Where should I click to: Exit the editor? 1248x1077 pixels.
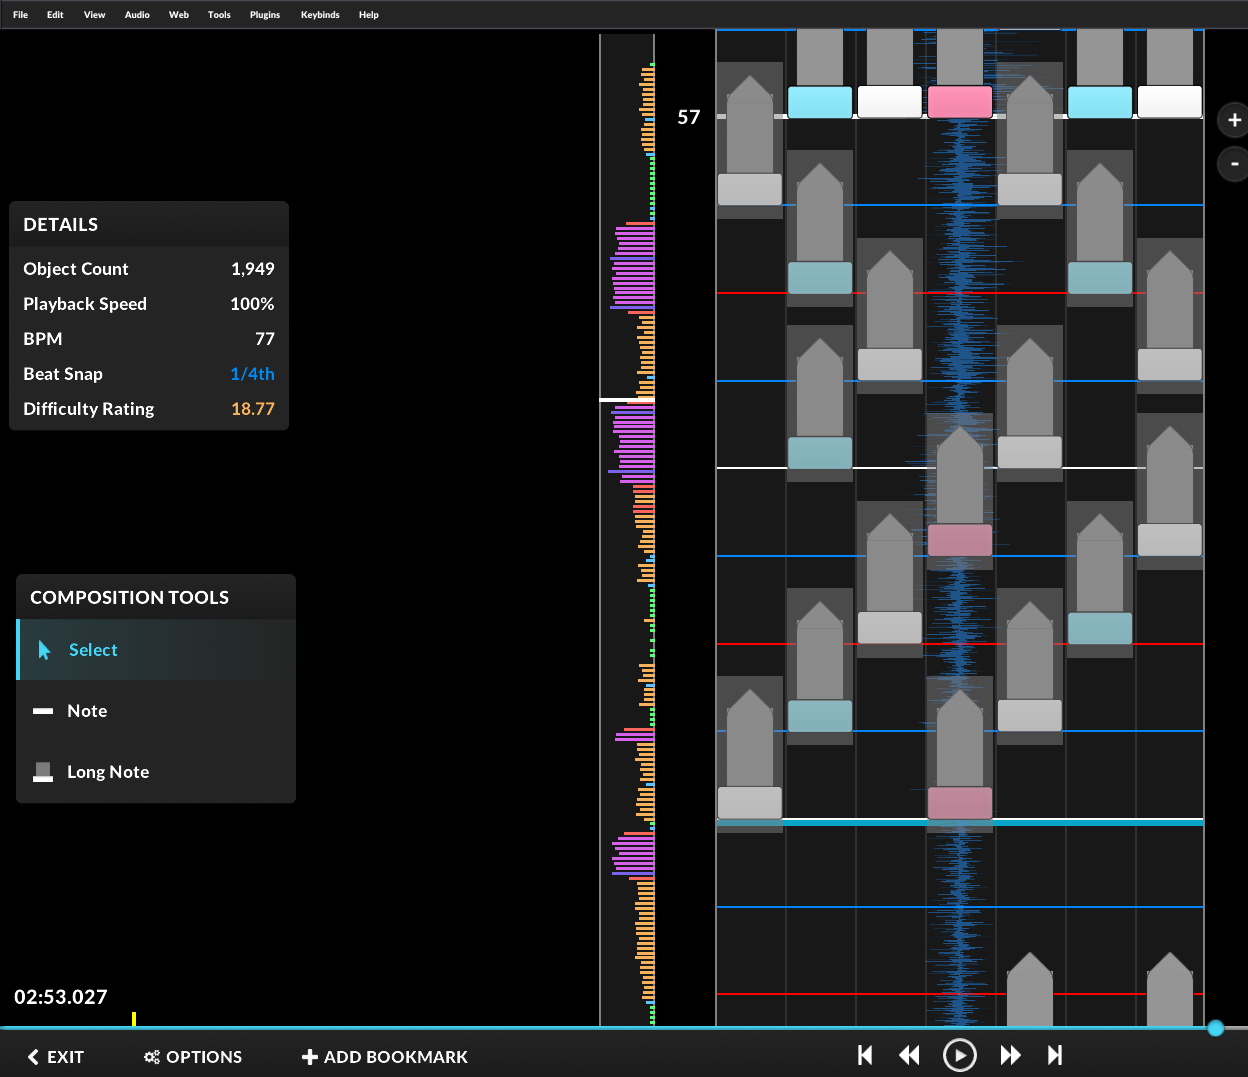coord(56,1057)
